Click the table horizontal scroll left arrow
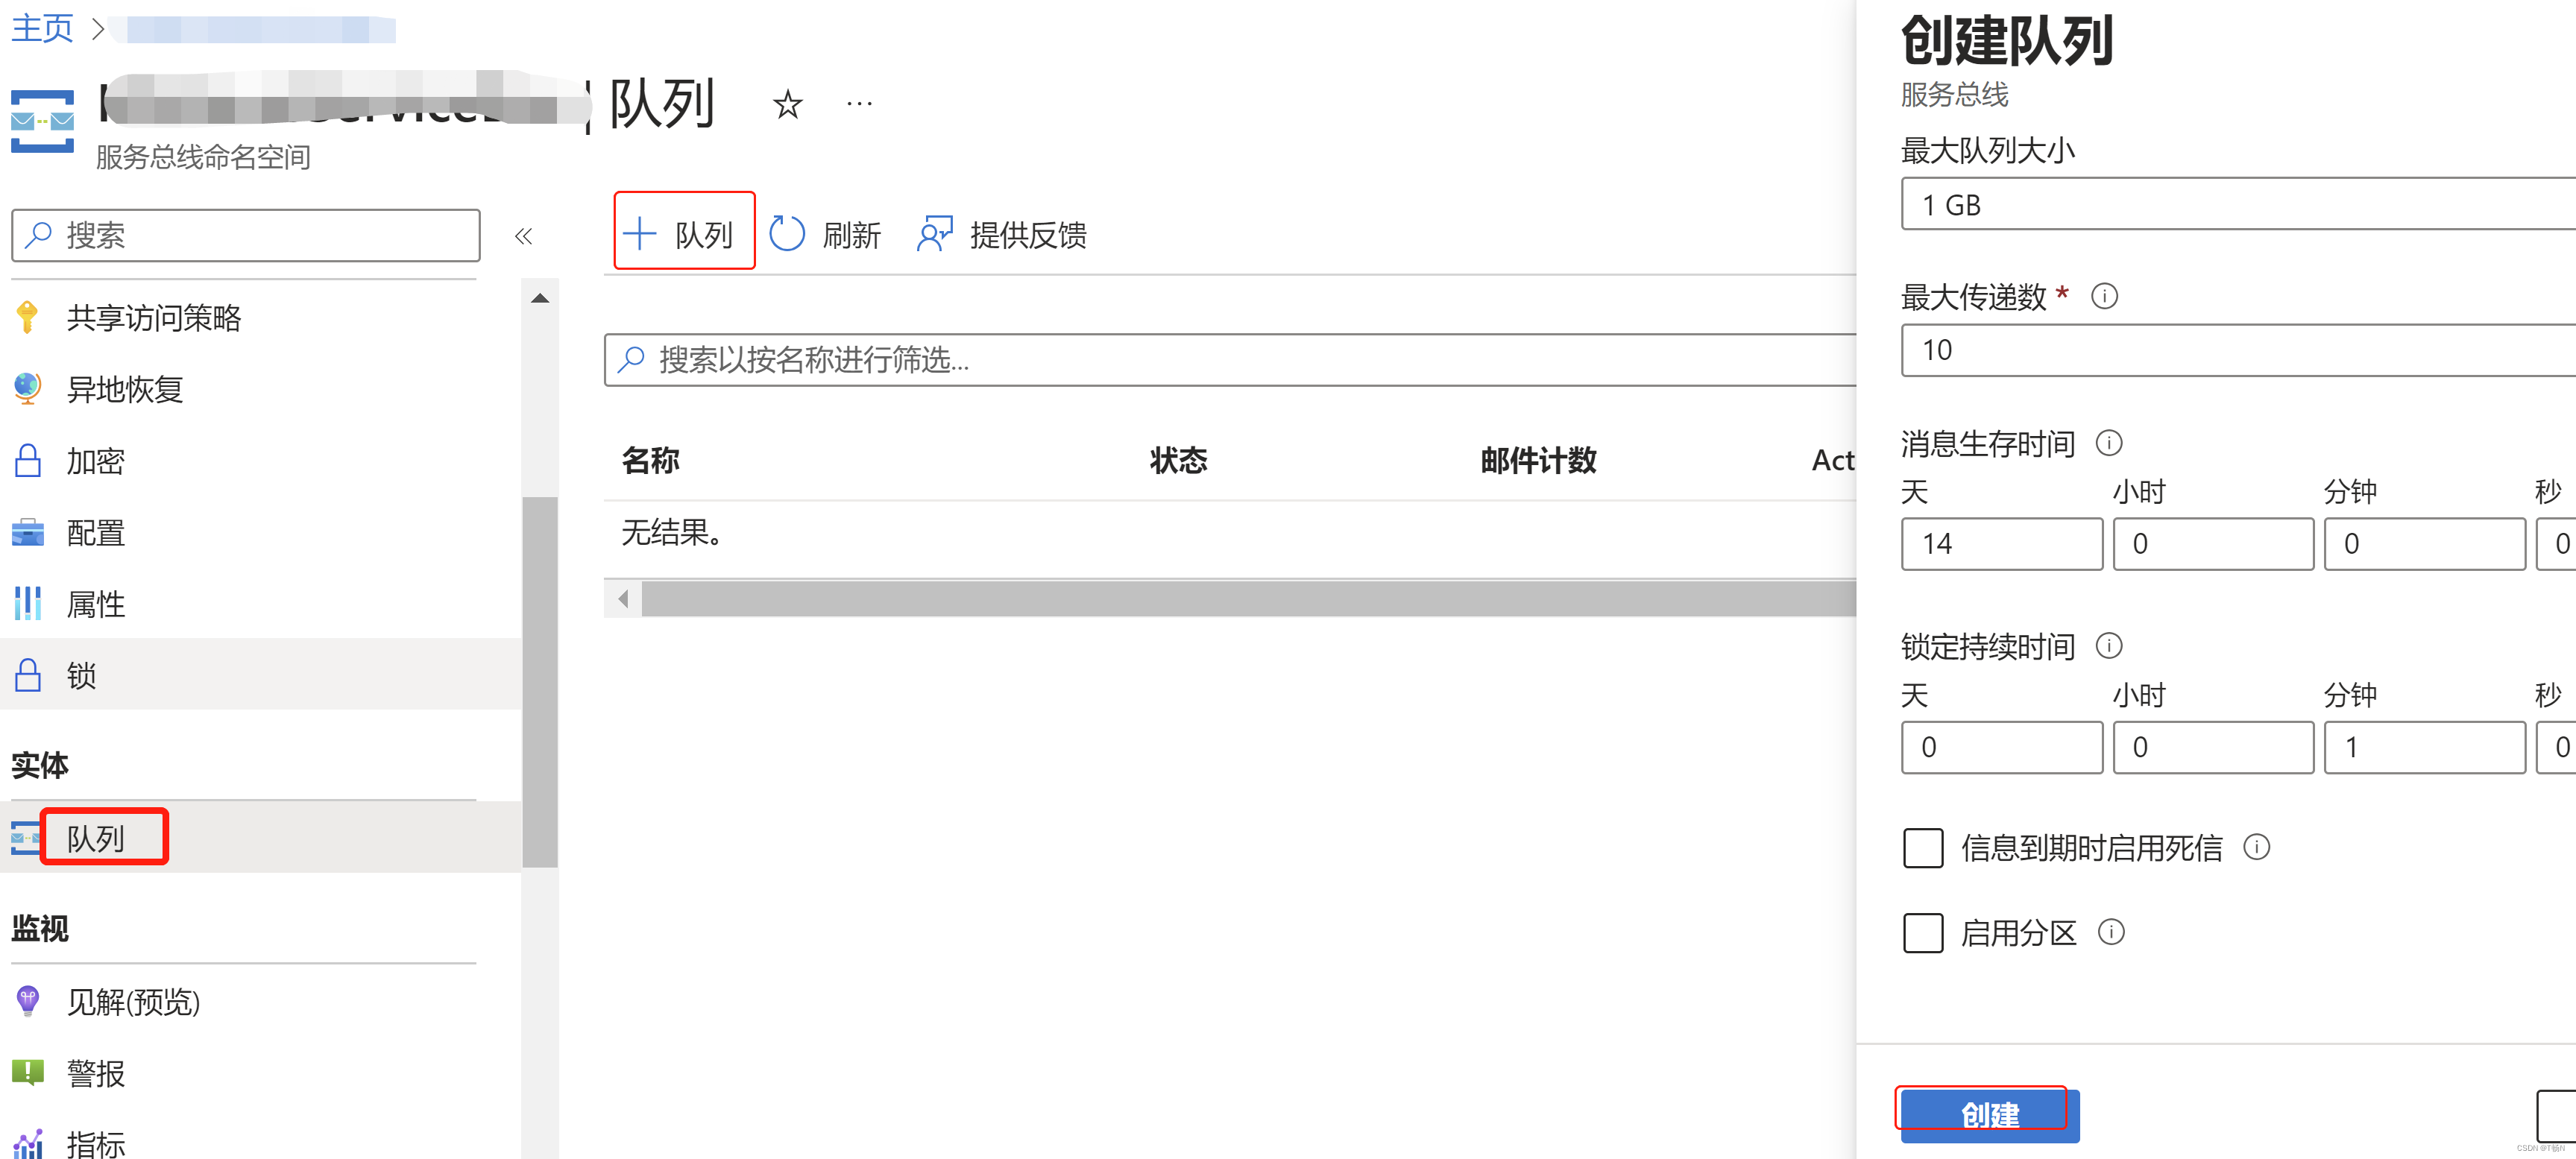 pyautogui.click(x=623, y=599)
